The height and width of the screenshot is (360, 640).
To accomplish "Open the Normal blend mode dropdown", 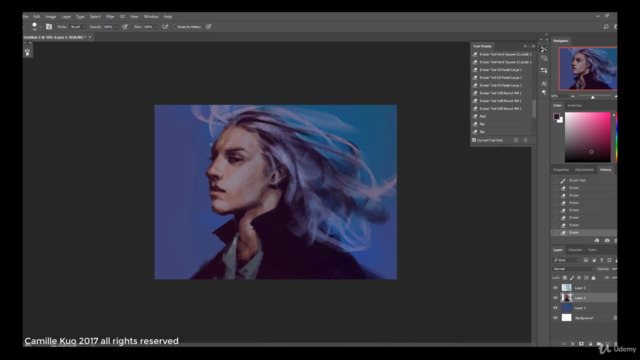I will (x=573, y=269).
